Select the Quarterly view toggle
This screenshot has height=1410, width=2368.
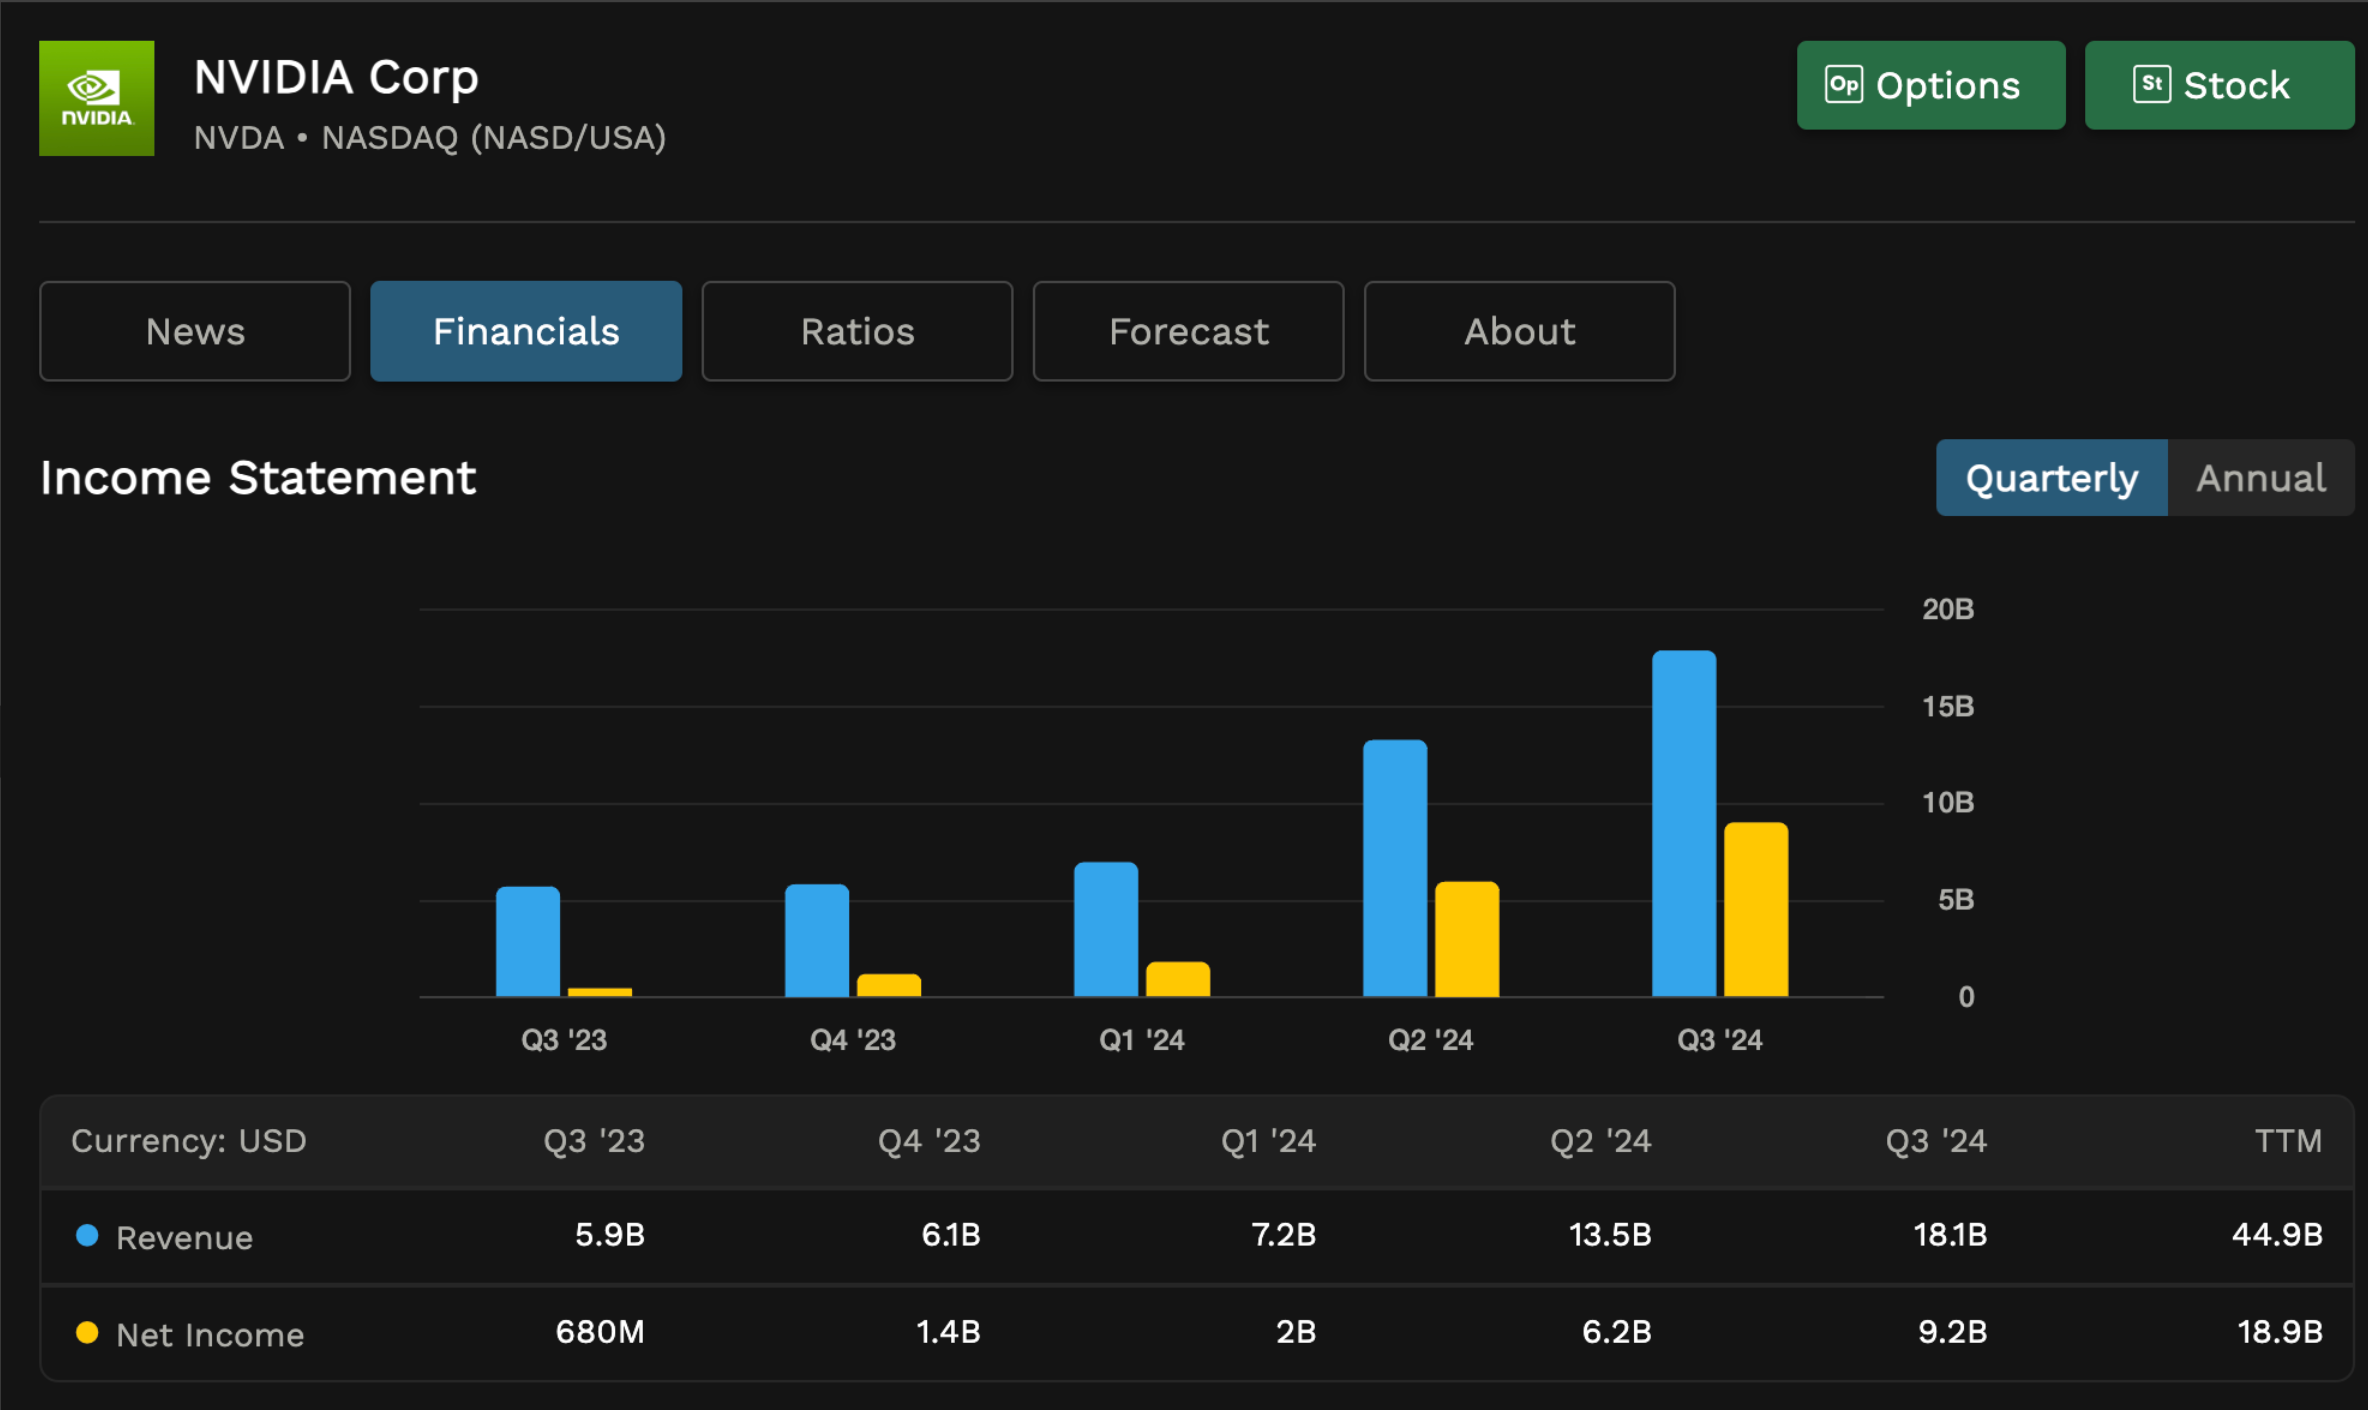click(2051, 478)
